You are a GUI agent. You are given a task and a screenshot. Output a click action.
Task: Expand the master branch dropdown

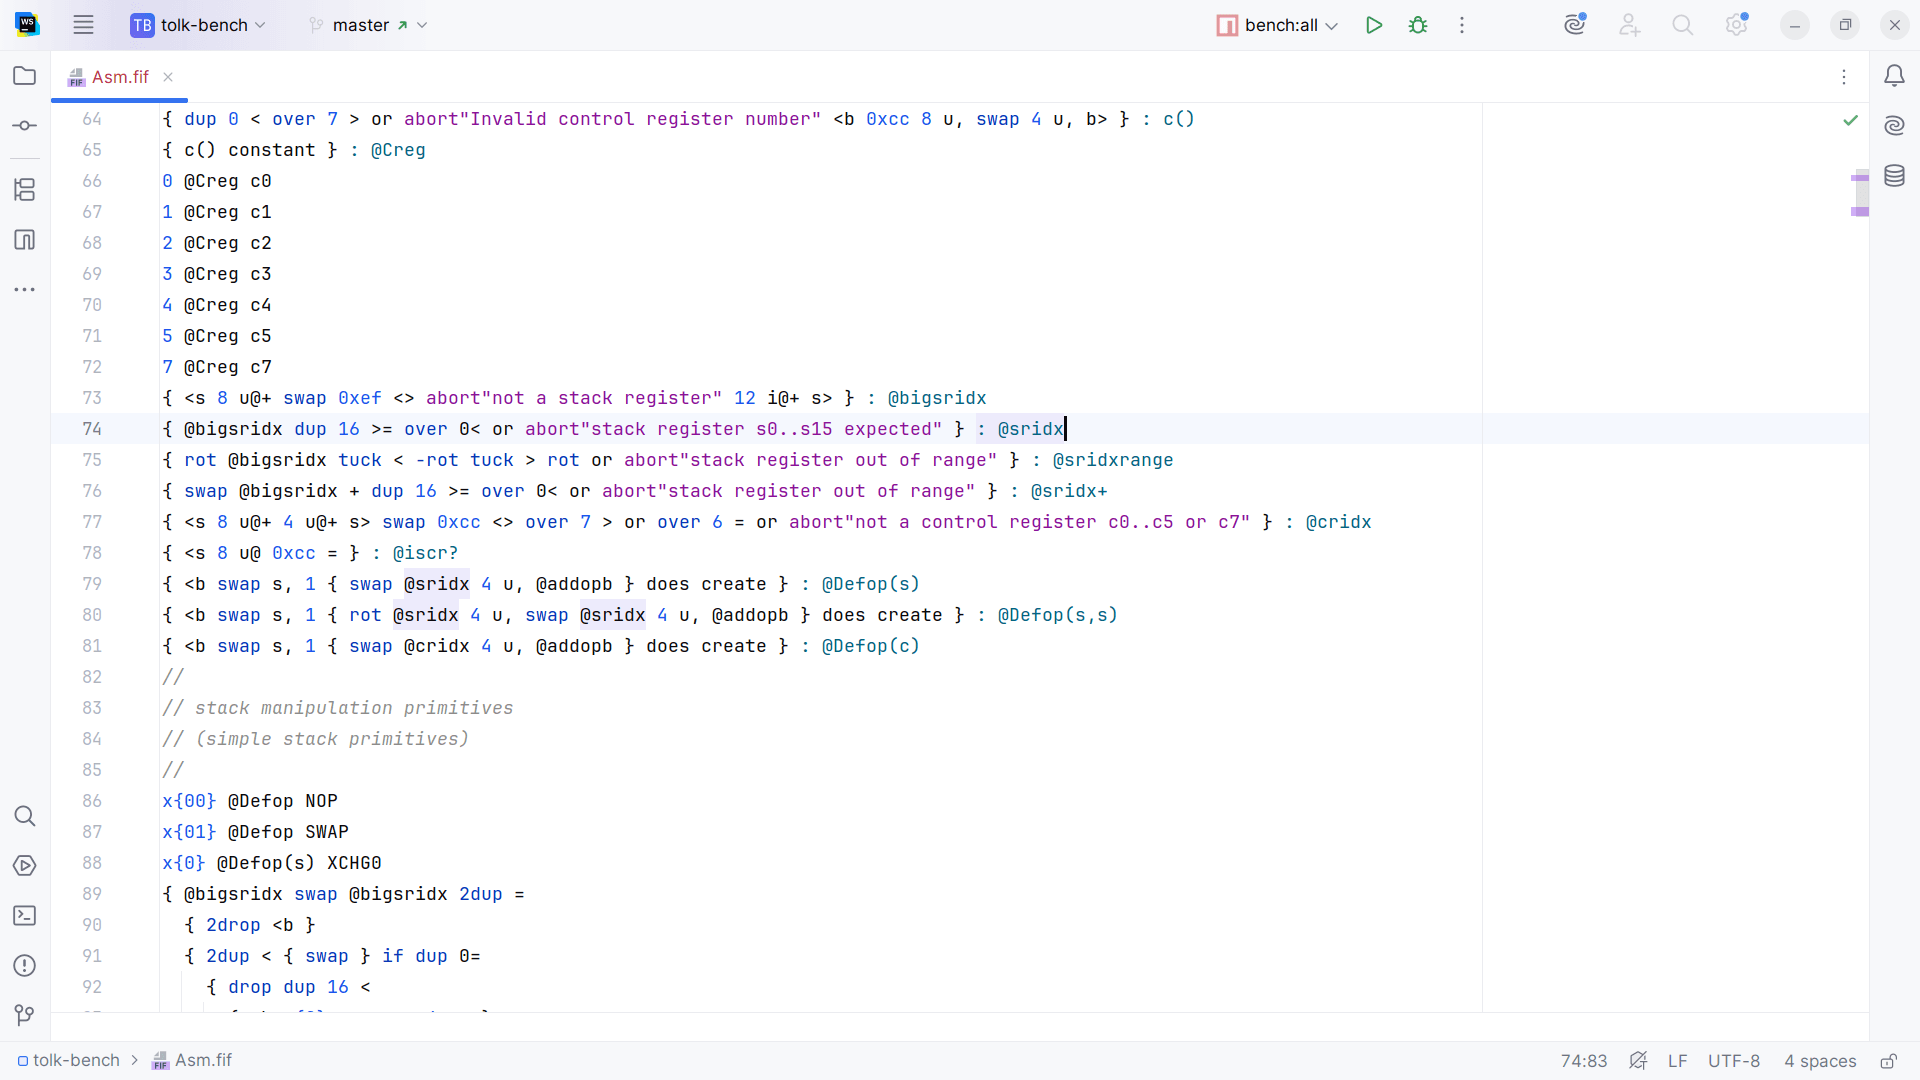[x=368, y=25]
